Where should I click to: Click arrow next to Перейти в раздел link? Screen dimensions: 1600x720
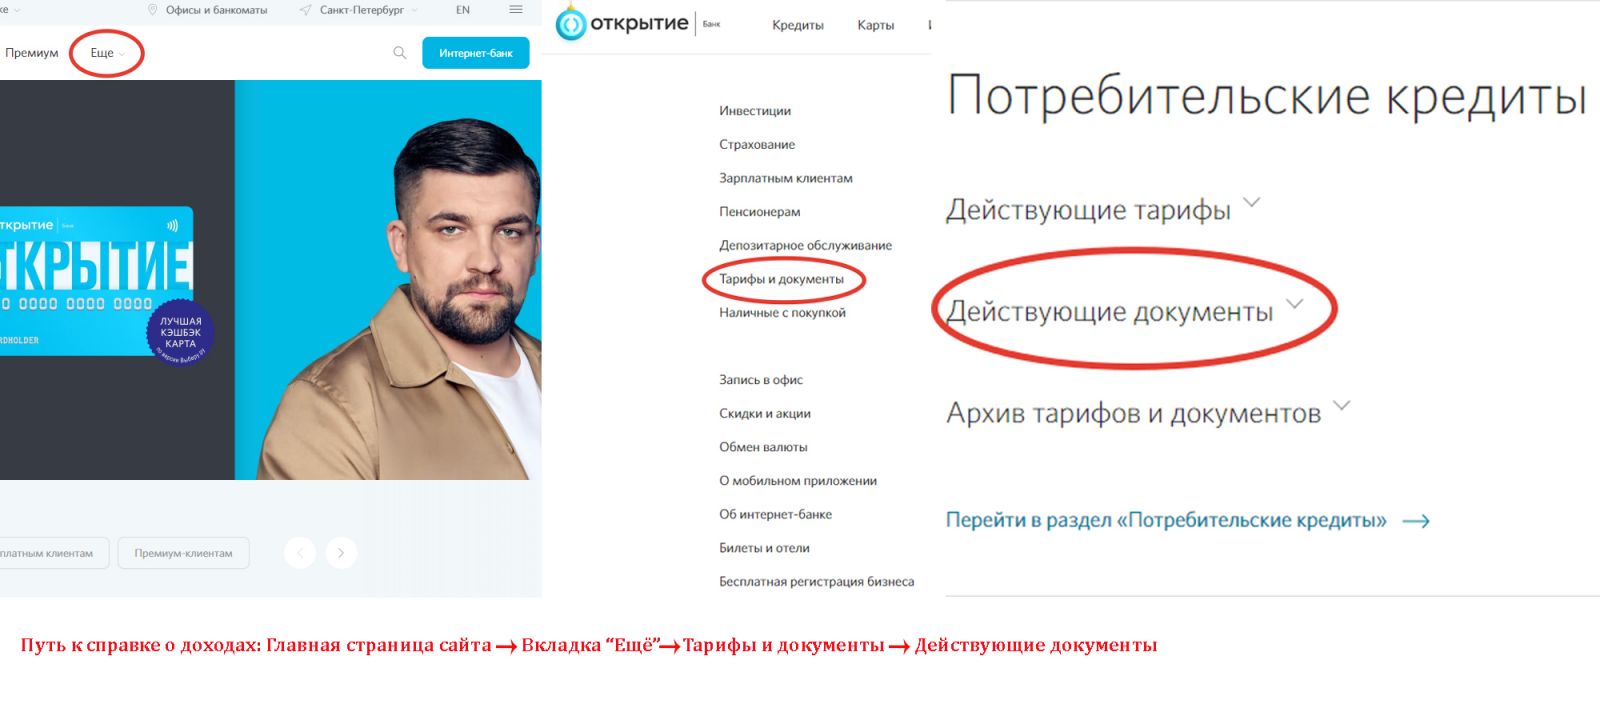pos(1416,521)
